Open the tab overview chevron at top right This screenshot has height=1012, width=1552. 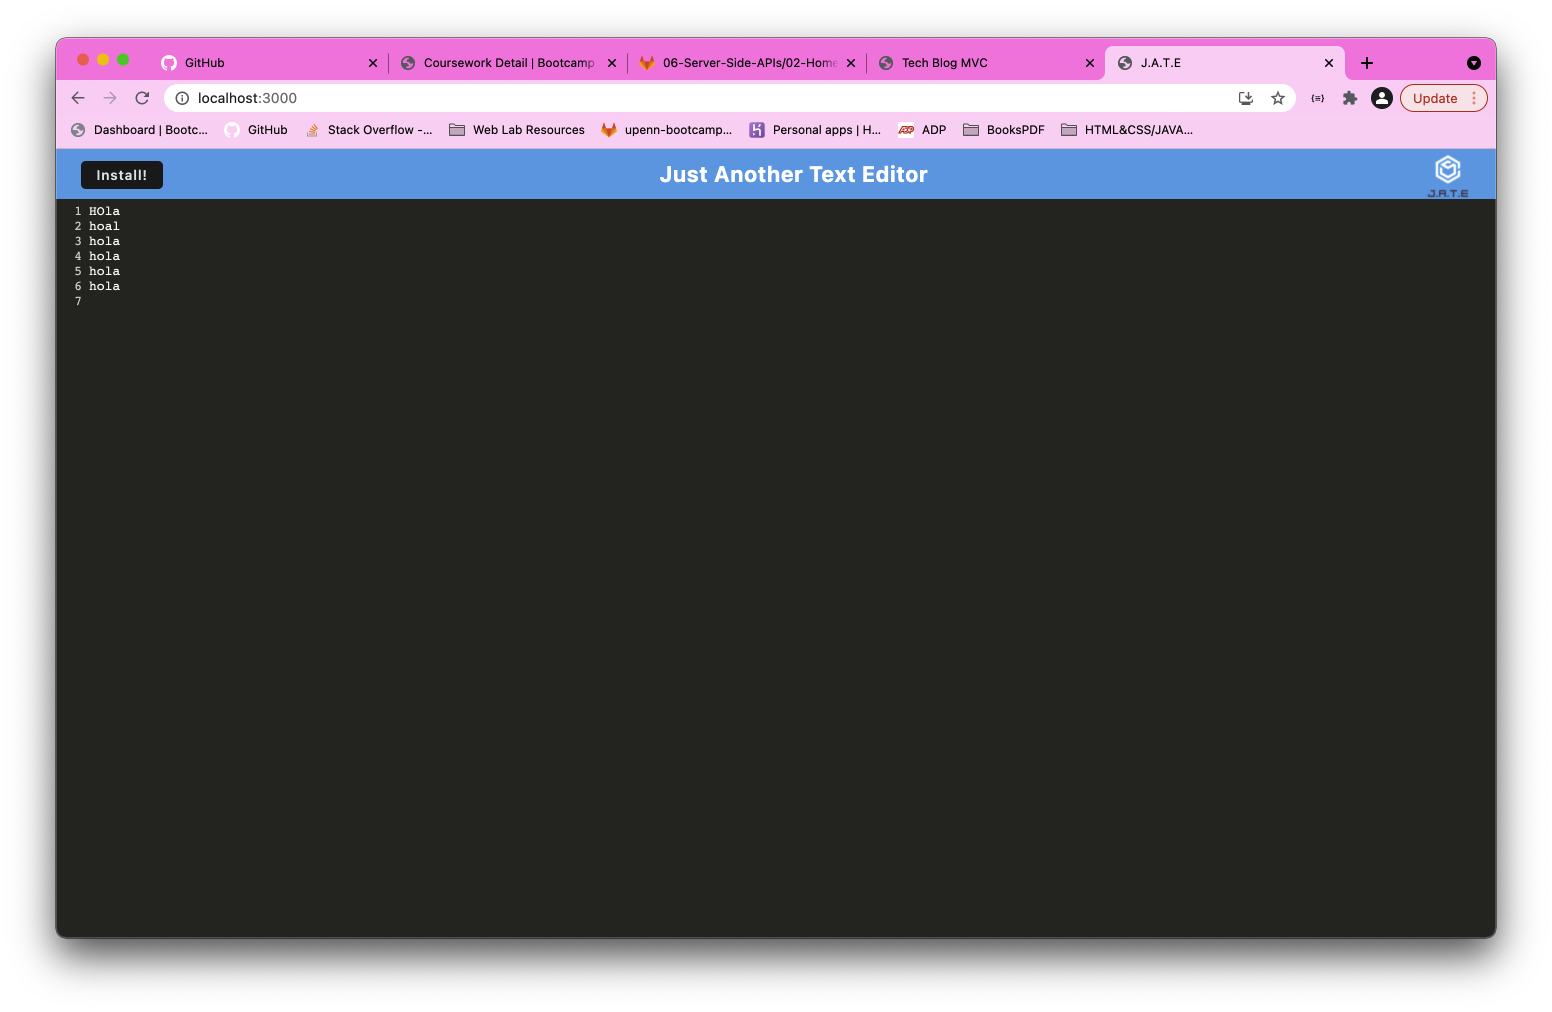tap(1473, 63)
